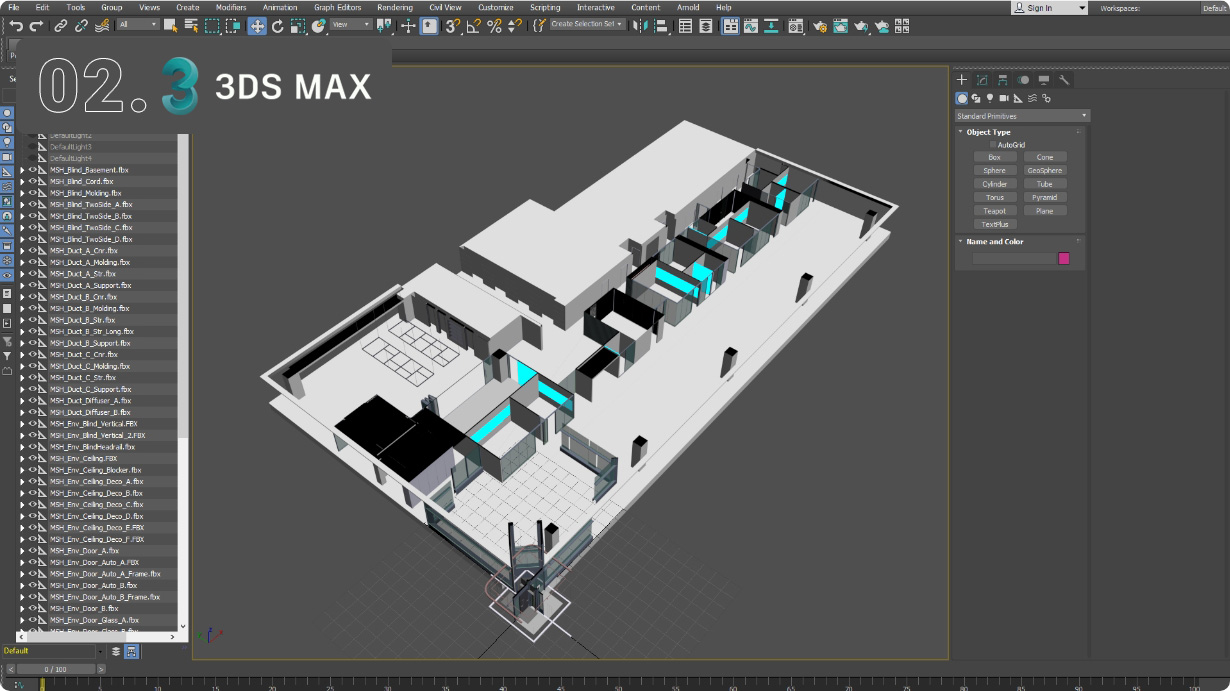Toggle the Angle Snap button
The image size is (1230, 691).
[x=473, y=26]
